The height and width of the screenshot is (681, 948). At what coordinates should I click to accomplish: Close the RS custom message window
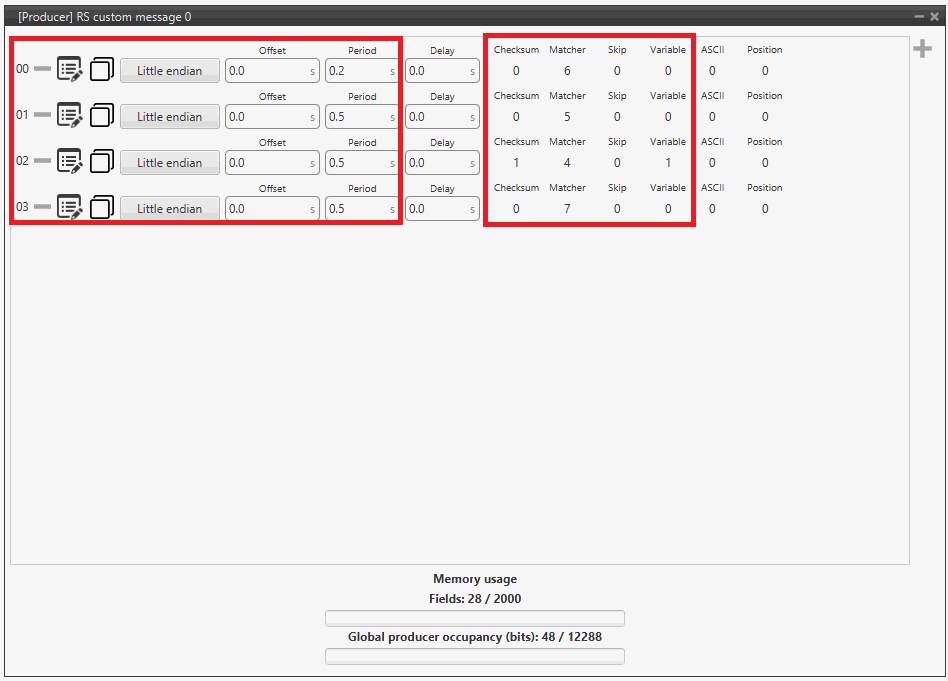click(934, 17)
